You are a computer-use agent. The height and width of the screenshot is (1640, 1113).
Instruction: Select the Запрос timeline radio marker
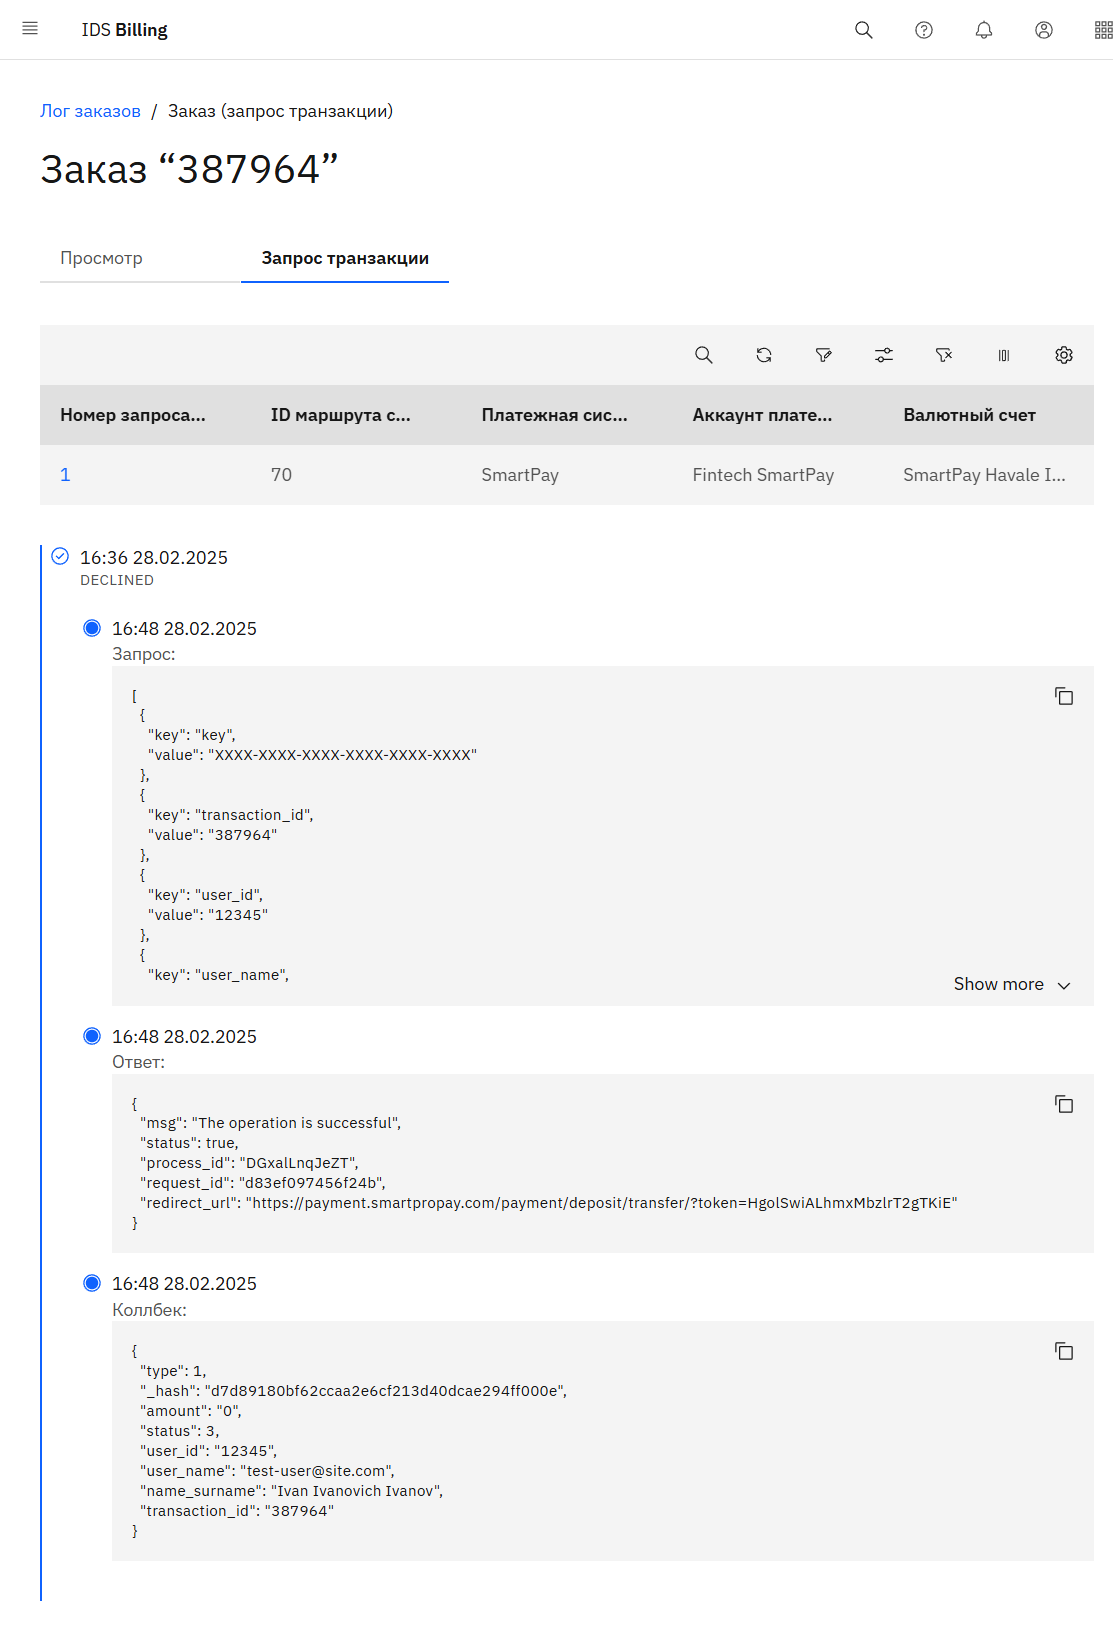pyautogui.click(x=92, y=628)
